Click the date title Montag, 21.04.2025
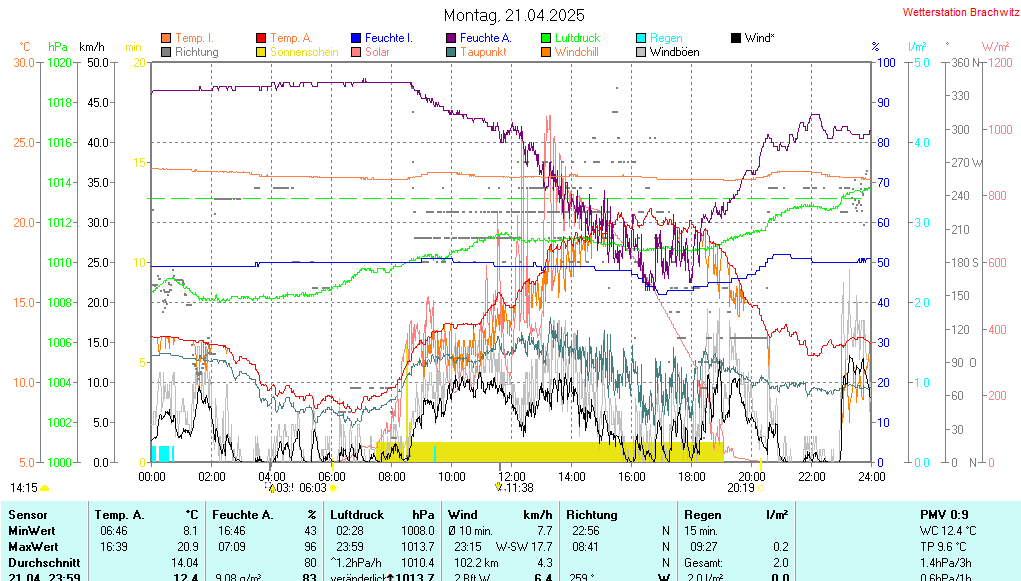 pyautogui.click(x=514, y=15)
